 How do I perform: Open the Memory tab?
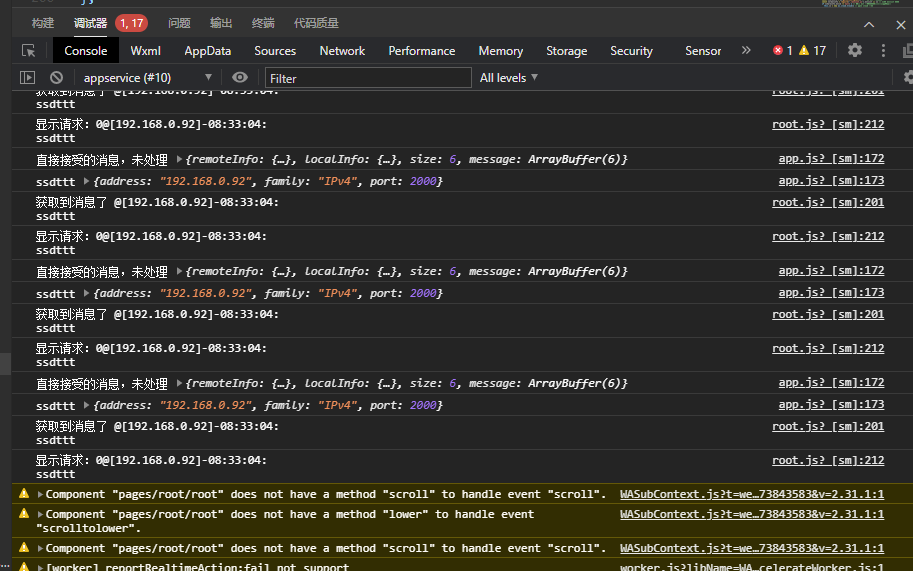click(501, 51)
